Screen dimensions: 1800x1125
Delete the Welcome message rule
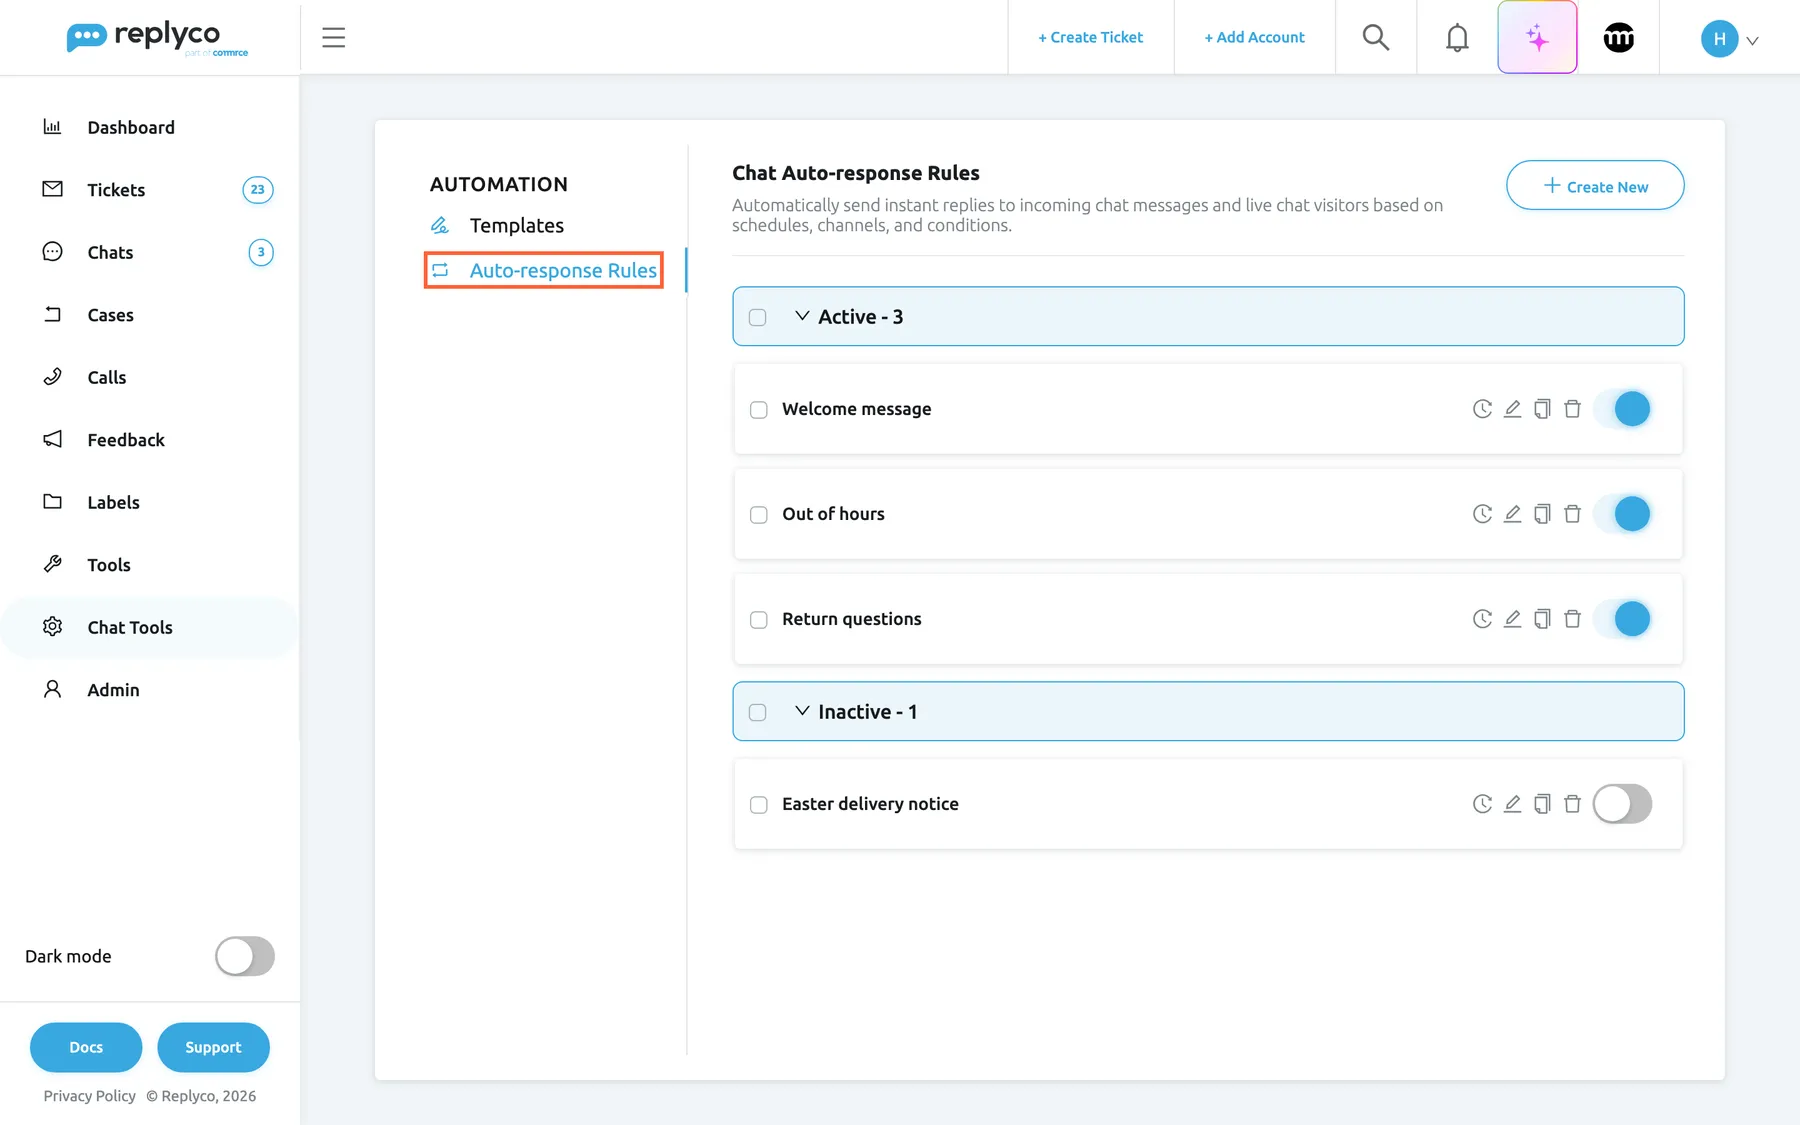pos(1572,409)
